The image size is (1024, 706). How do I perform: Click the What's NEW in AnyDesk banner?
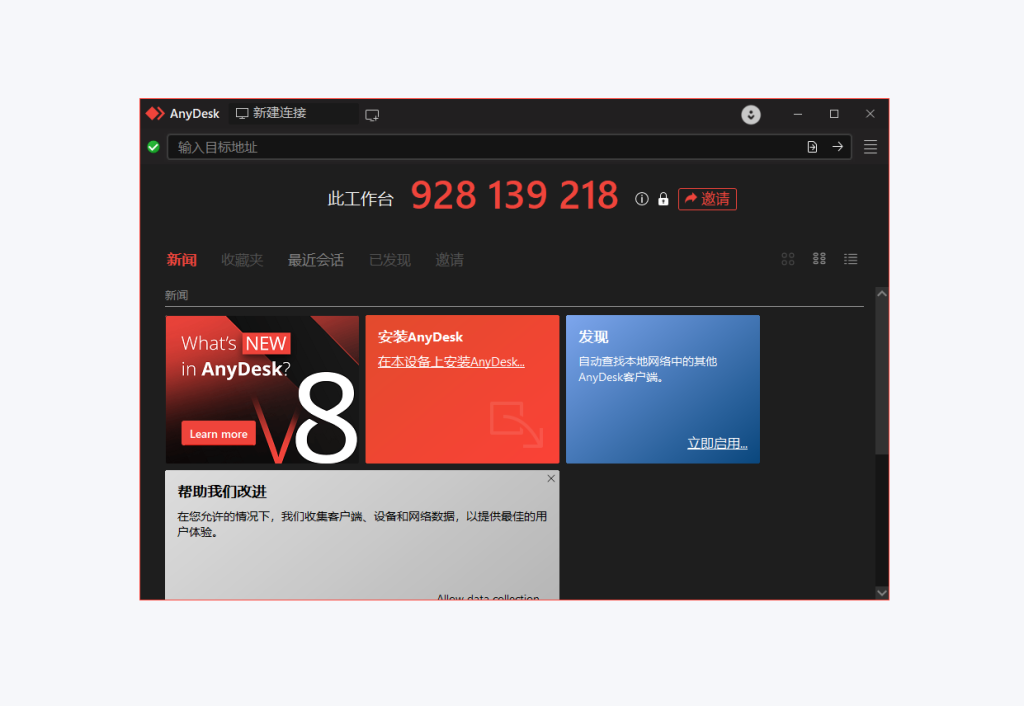(x=262, y=389)
